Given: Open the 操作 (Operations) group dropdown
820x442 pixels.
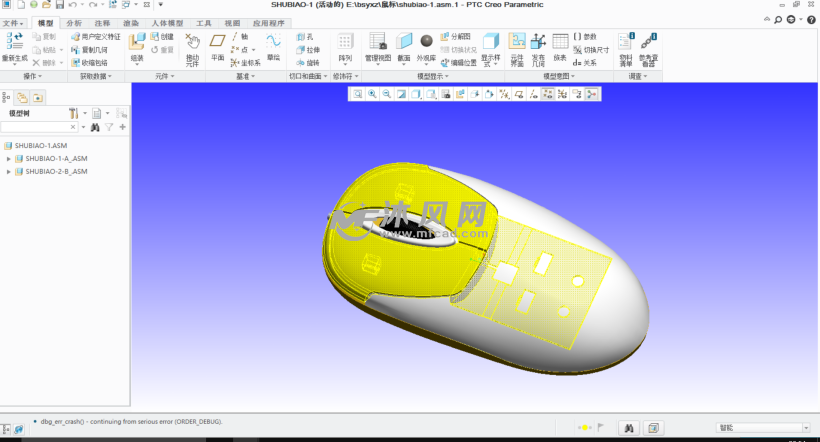Looking at the screenshot, I should [x=33, y=76].
